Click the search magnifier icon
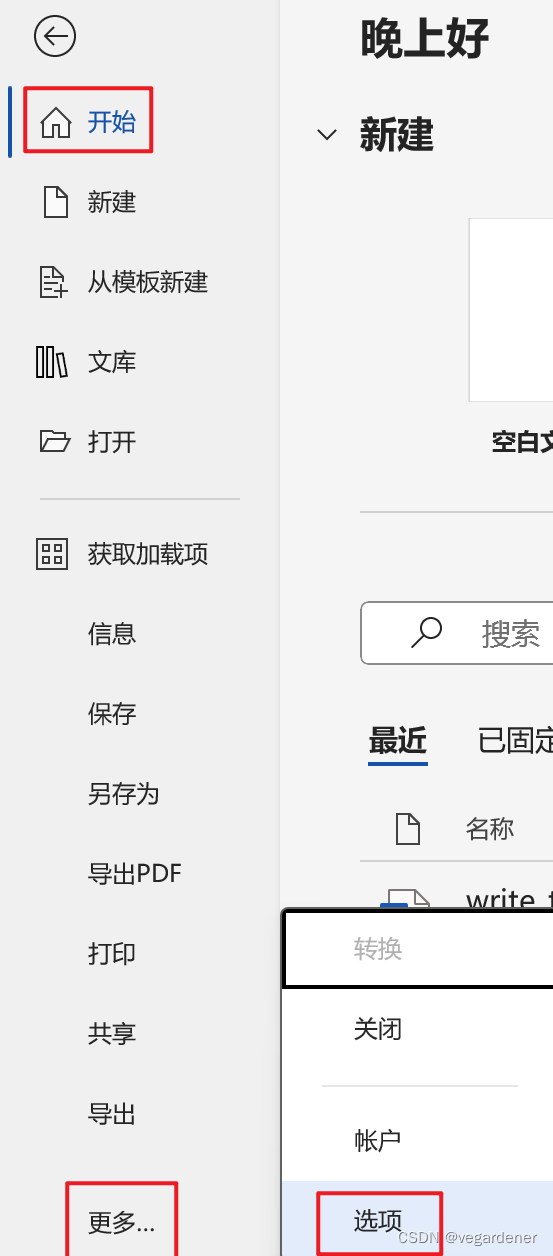Image resolution: width=553 pixels, height=1256 pixels. coord(426,632)
